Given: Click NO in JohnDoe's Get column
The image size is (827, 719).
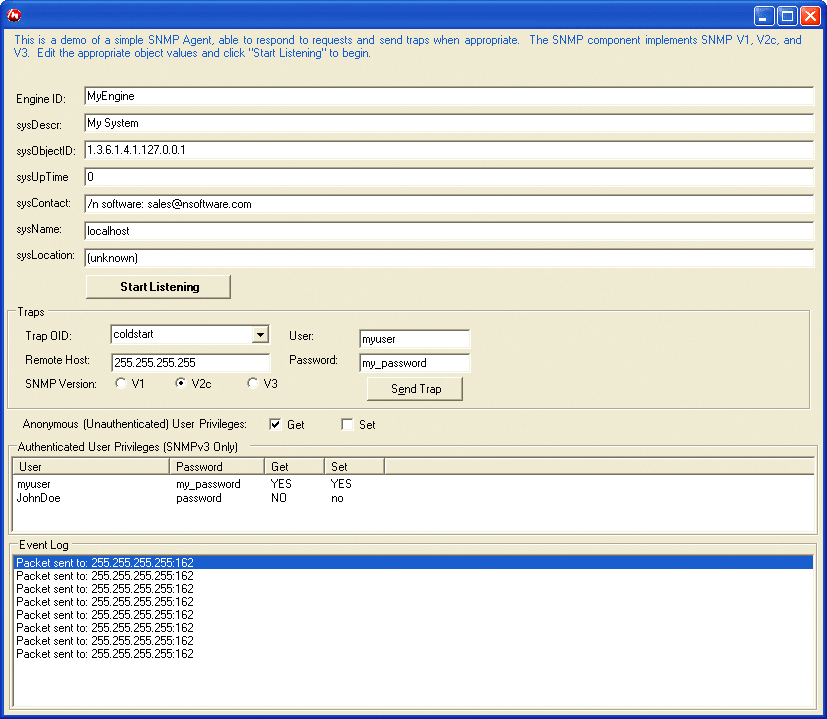Looking at the screenshot, I should click(x=279, y=498).
